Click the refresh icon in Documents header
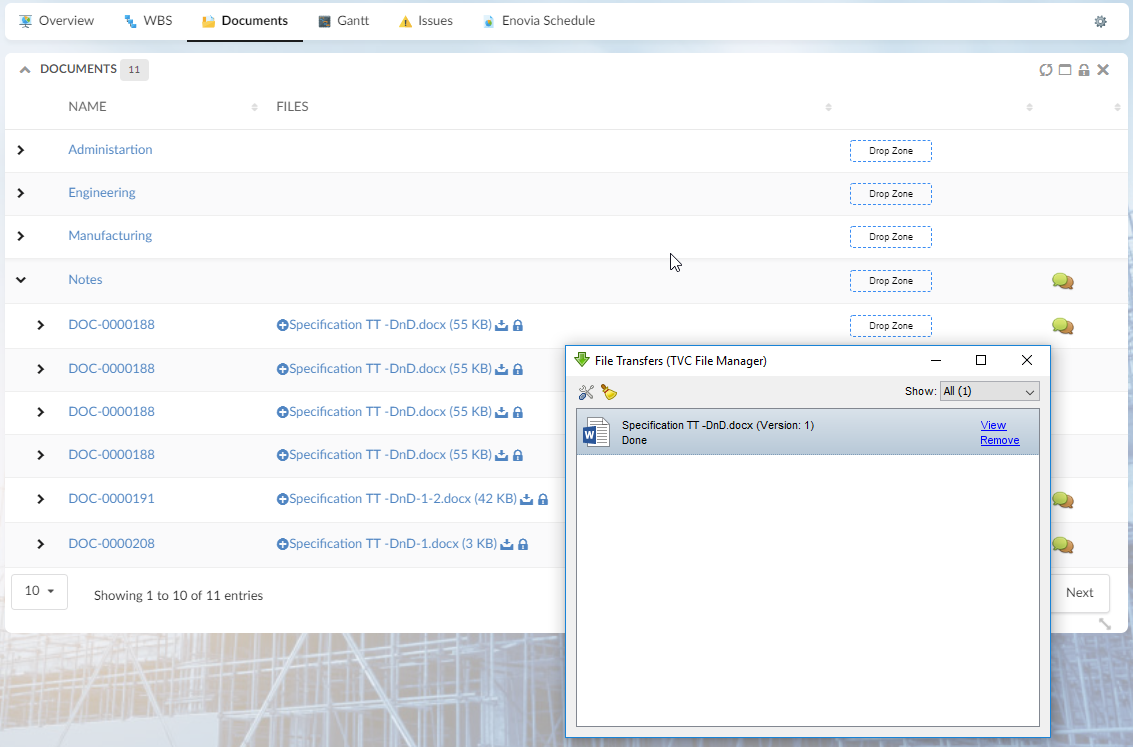The height and width of the screenshot is (747, 1133). click(1046, 70)
